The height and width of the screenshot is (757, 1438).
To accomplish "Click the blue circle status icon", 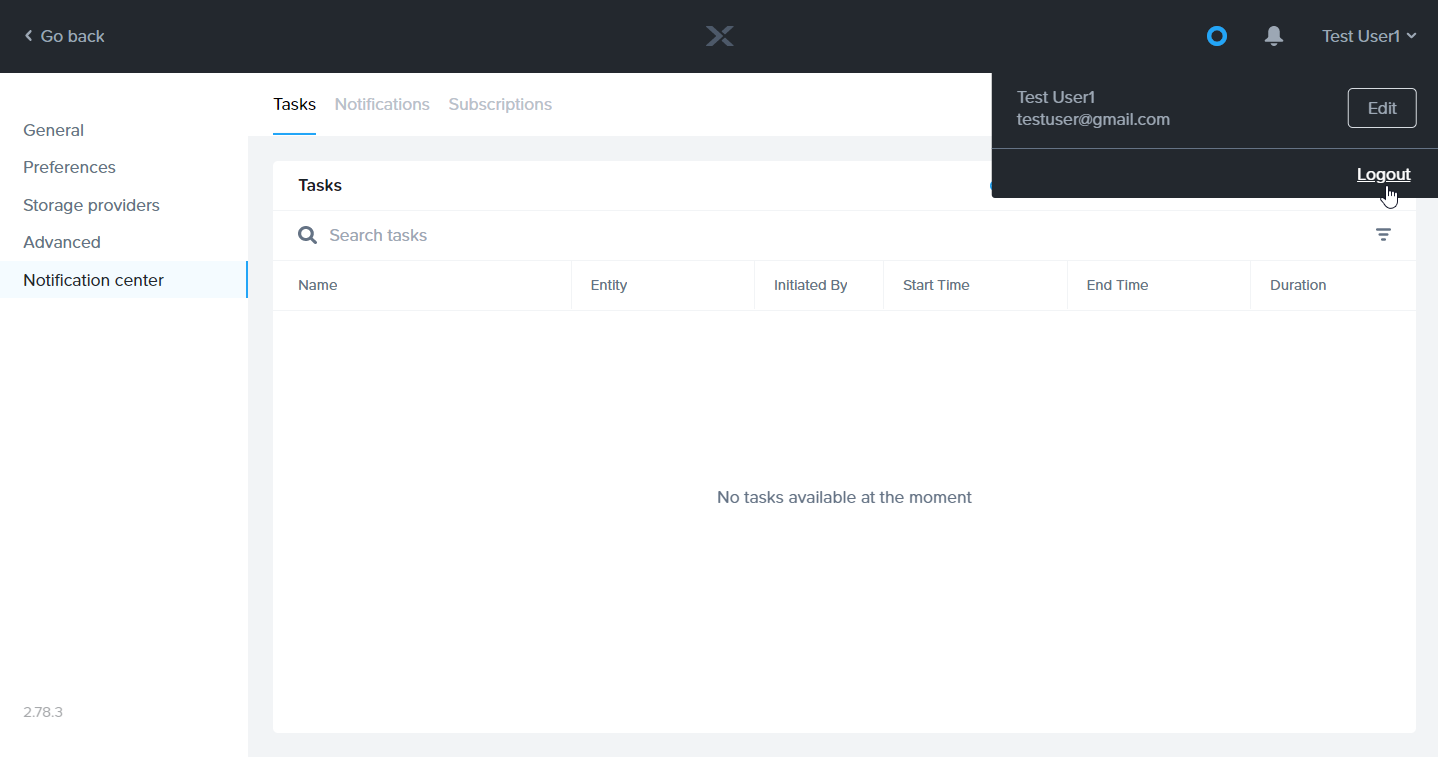I will tap(1216, 36).
